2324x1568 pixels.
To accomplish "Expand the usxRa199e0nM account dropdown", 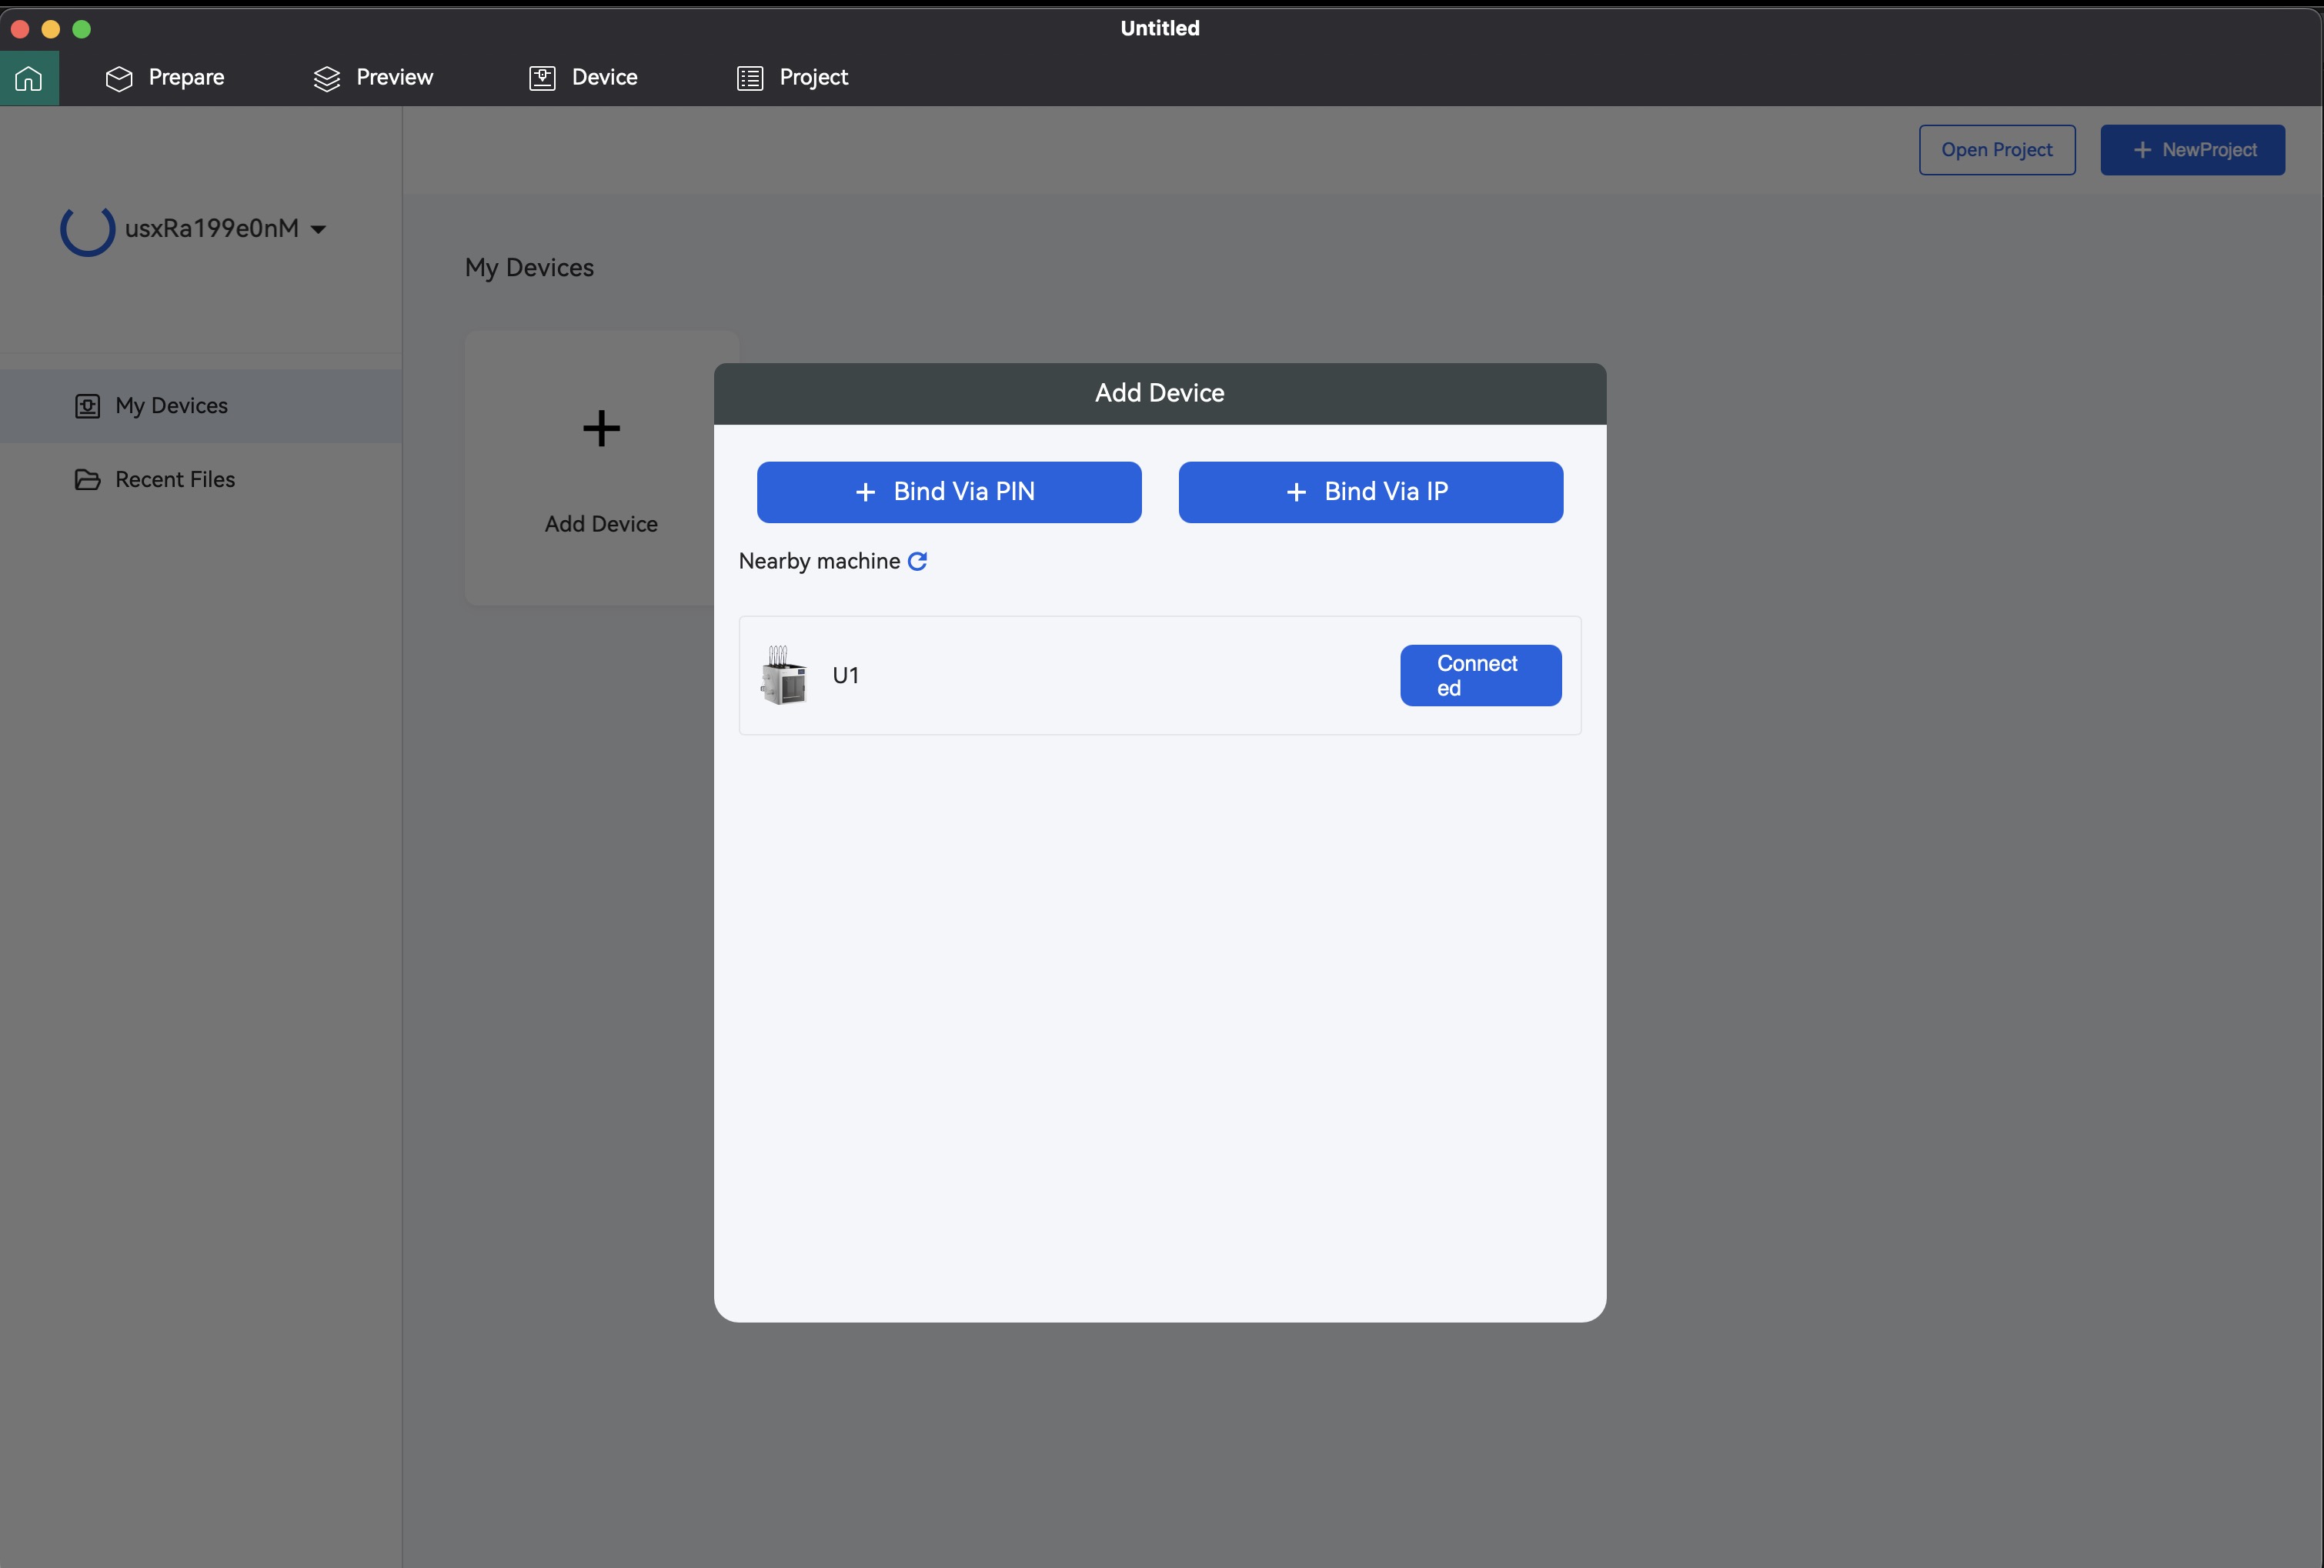I will pyautogui.click(x=318, y=229).
